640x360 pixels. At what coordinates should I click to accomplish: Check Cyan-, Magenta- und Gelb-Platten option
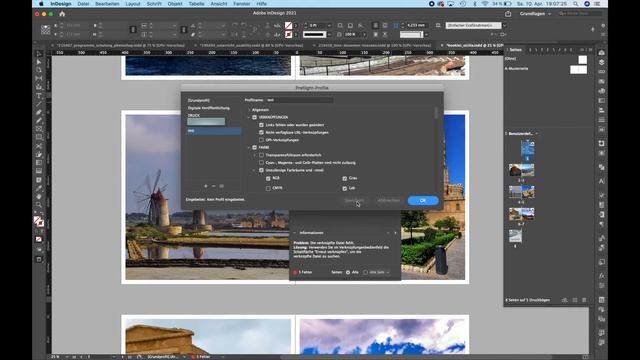click(262, 162)
